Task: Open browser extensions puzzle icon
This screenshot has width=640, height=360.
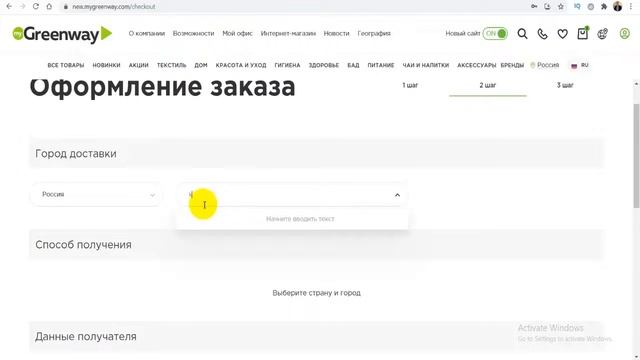Action: tap(604, 7)
